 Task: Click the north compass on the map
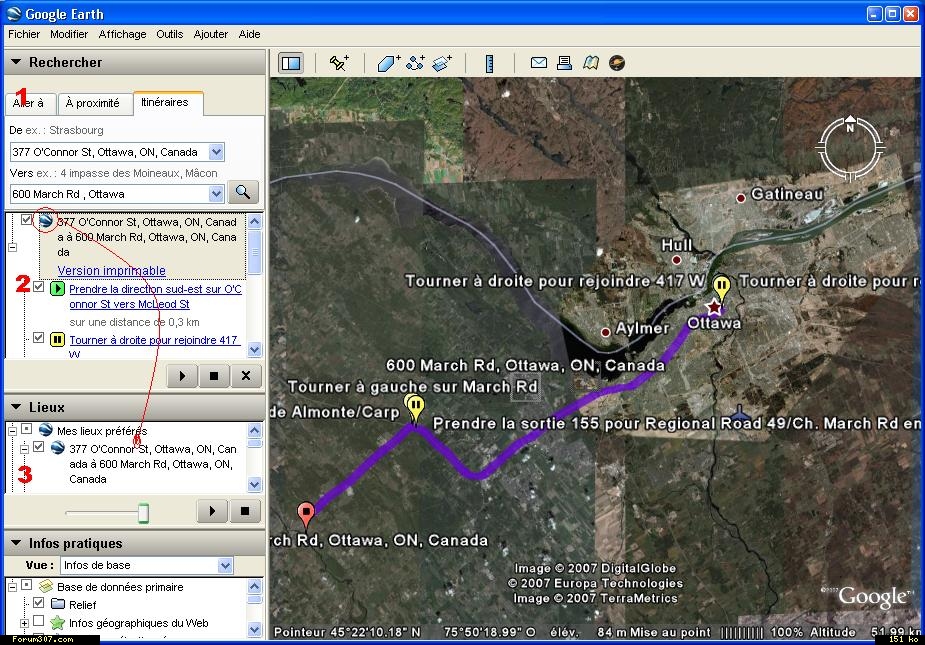[x=850, y=148]
